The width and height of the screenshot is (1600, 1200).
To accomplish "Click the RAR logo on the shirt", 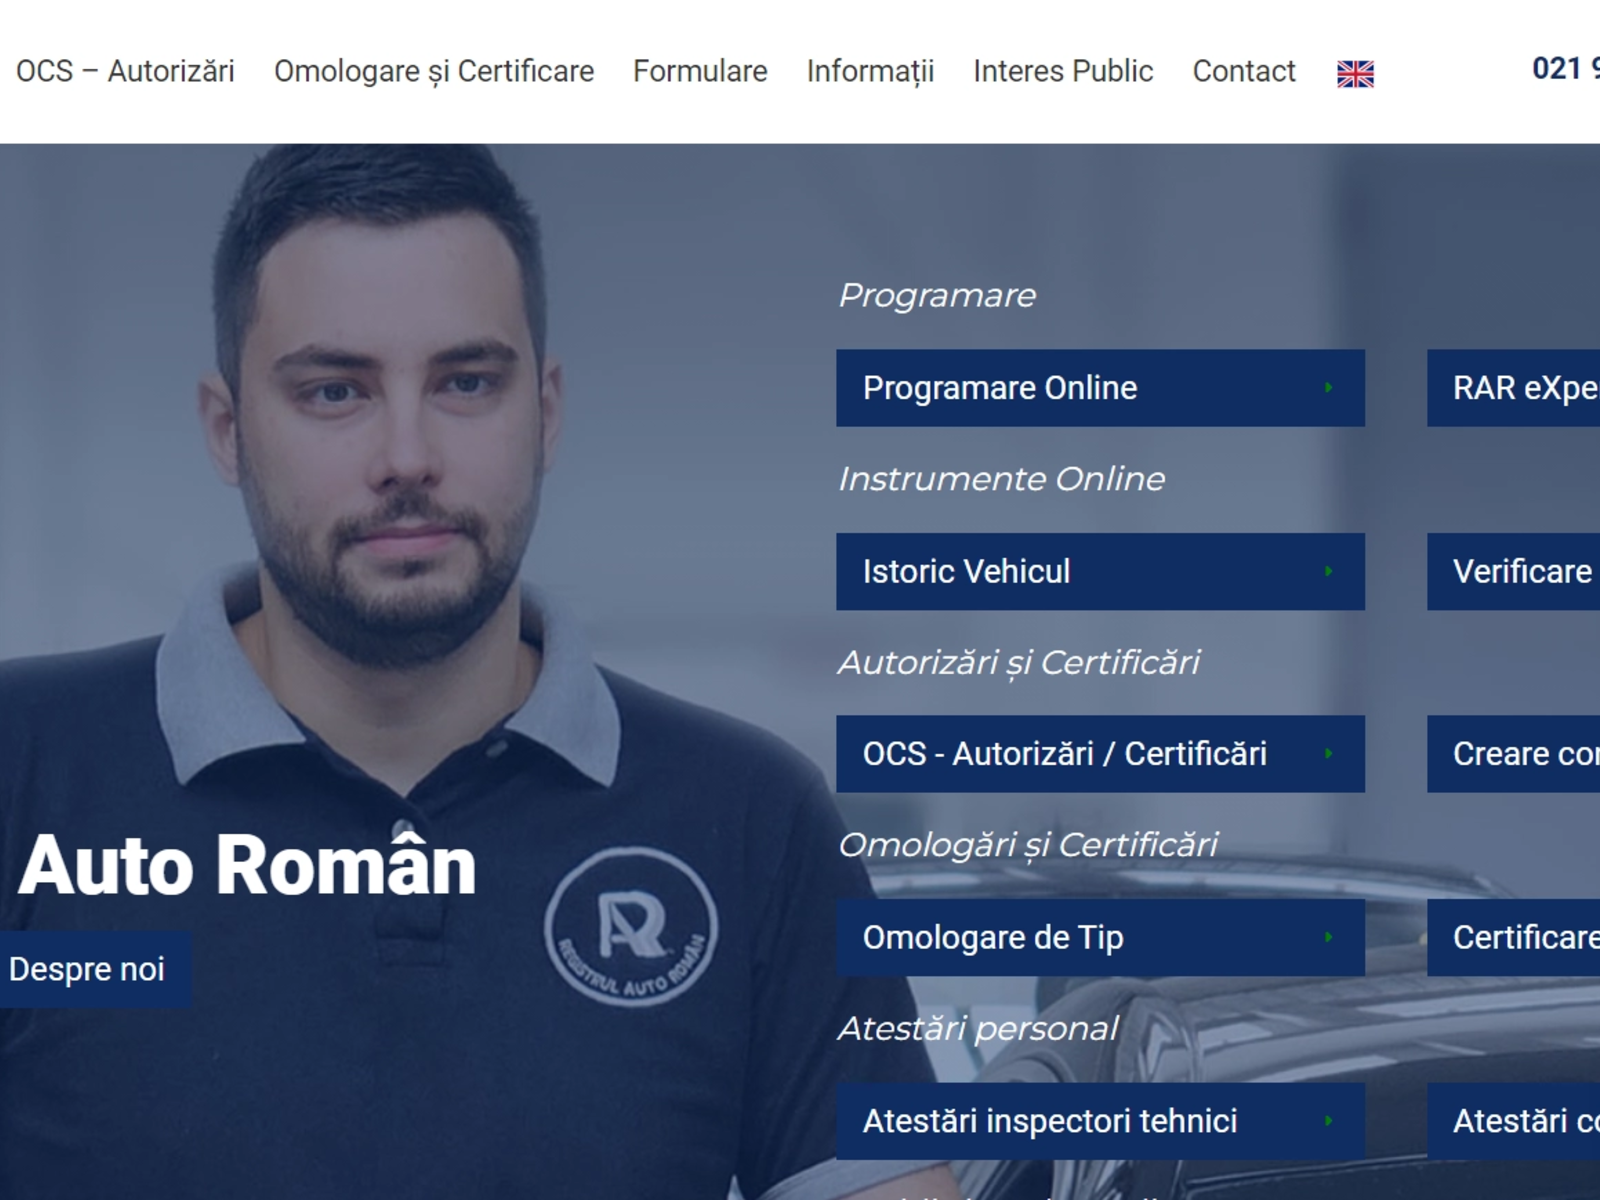I will coord(631,927).
